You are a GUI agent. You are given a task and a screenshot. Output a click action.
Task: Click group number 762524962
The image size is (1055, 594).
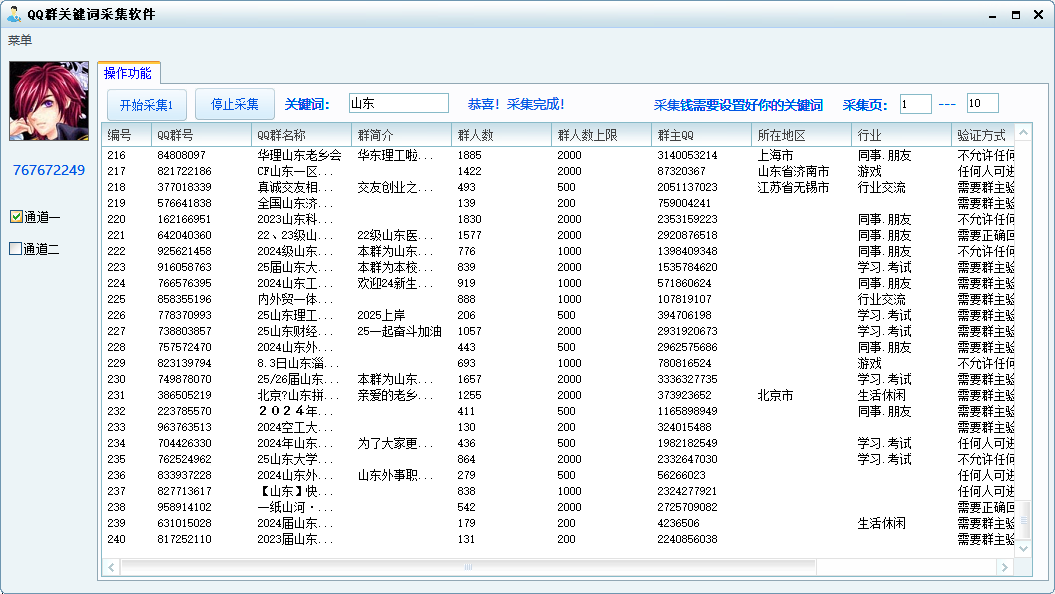[x=184, y=459]
